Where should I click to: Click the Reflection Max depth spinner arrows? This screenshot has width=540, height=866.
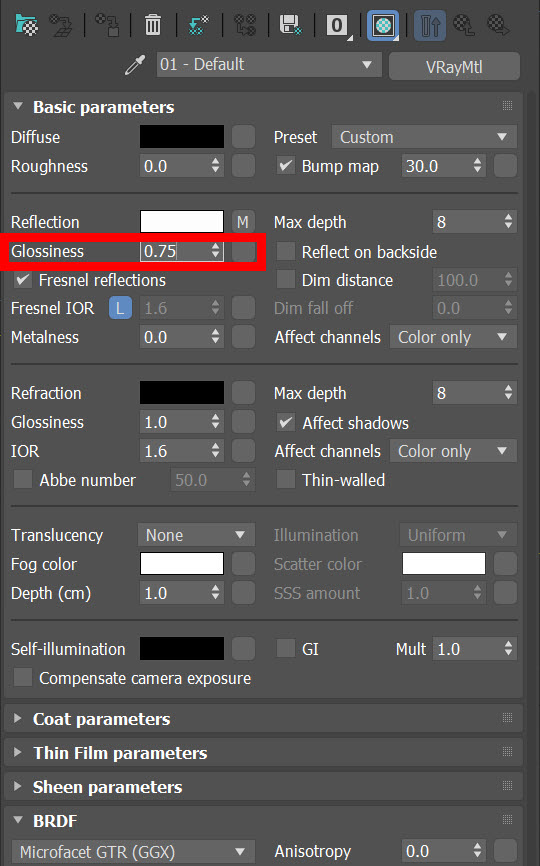click(x=509, y=222)
